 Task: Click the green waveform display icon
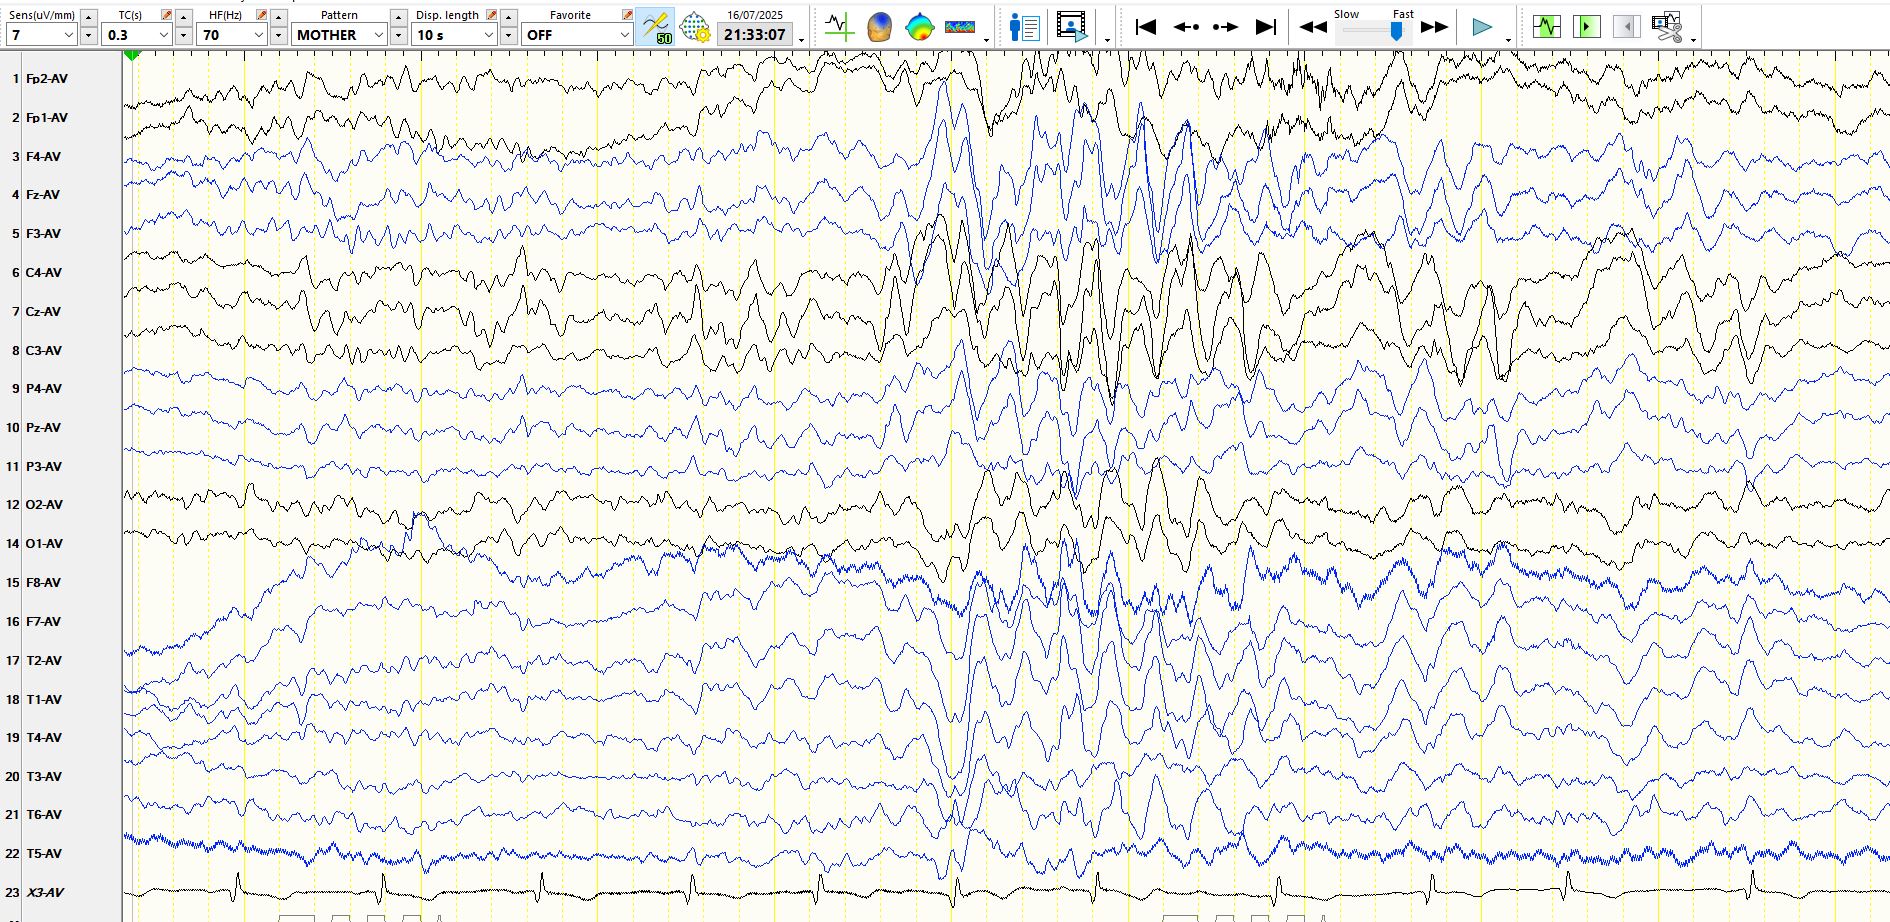pos(1546,27)
